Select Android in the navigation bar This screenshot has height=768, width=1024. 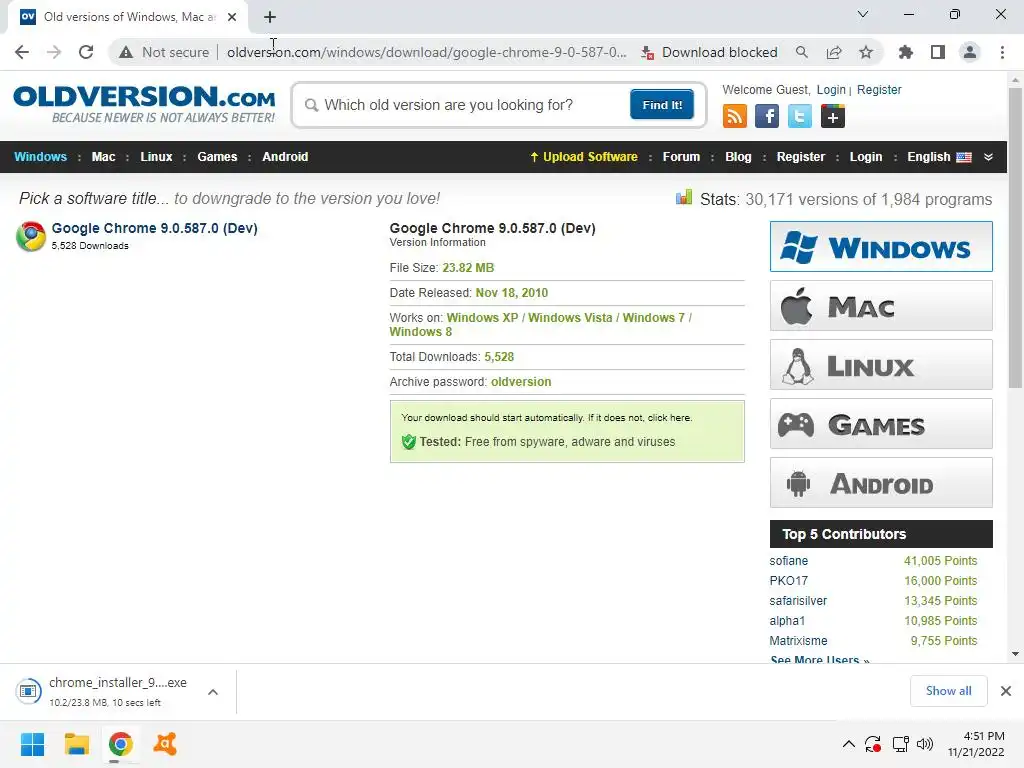coord(285,157)
